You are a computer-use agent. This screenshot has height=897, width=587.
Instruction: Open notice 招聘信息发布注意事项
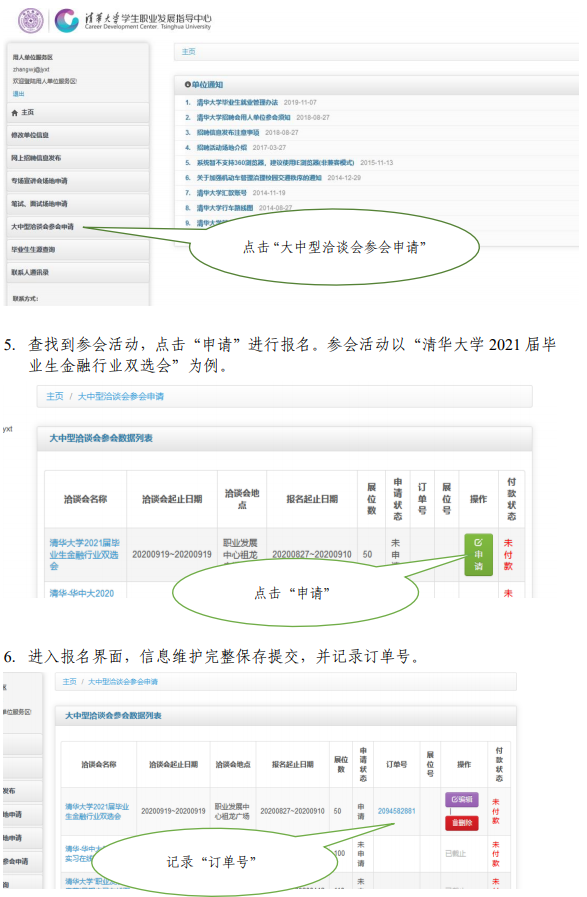228,133
